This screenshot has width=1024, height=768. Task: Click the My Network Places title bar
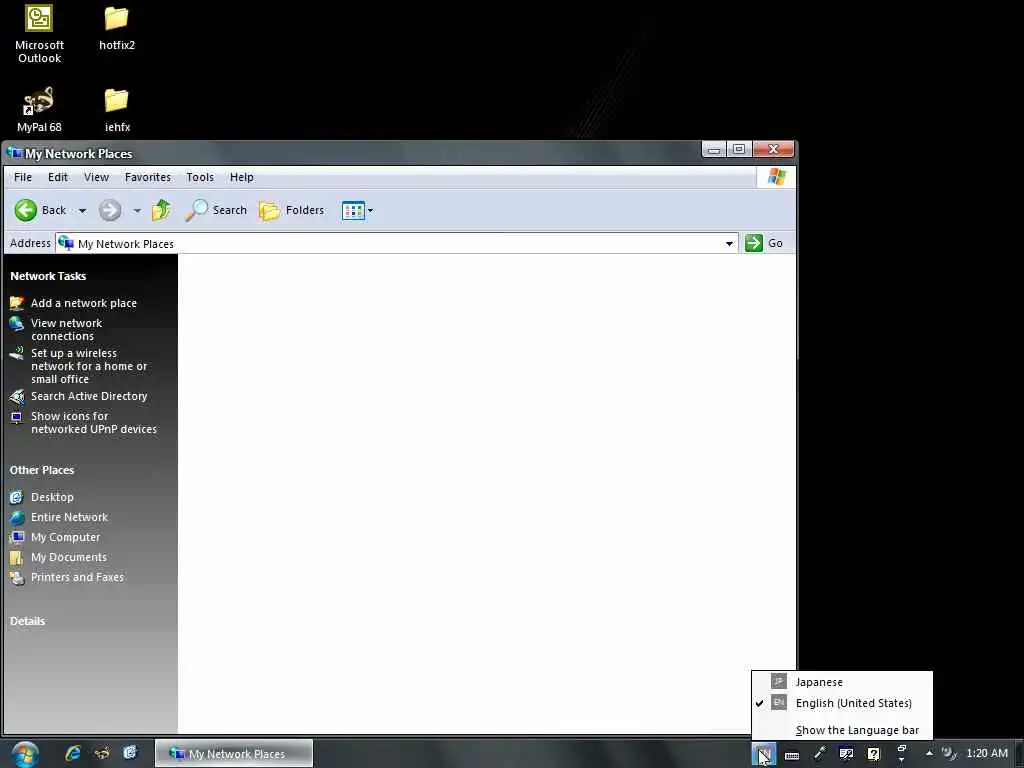click(353, 153)
